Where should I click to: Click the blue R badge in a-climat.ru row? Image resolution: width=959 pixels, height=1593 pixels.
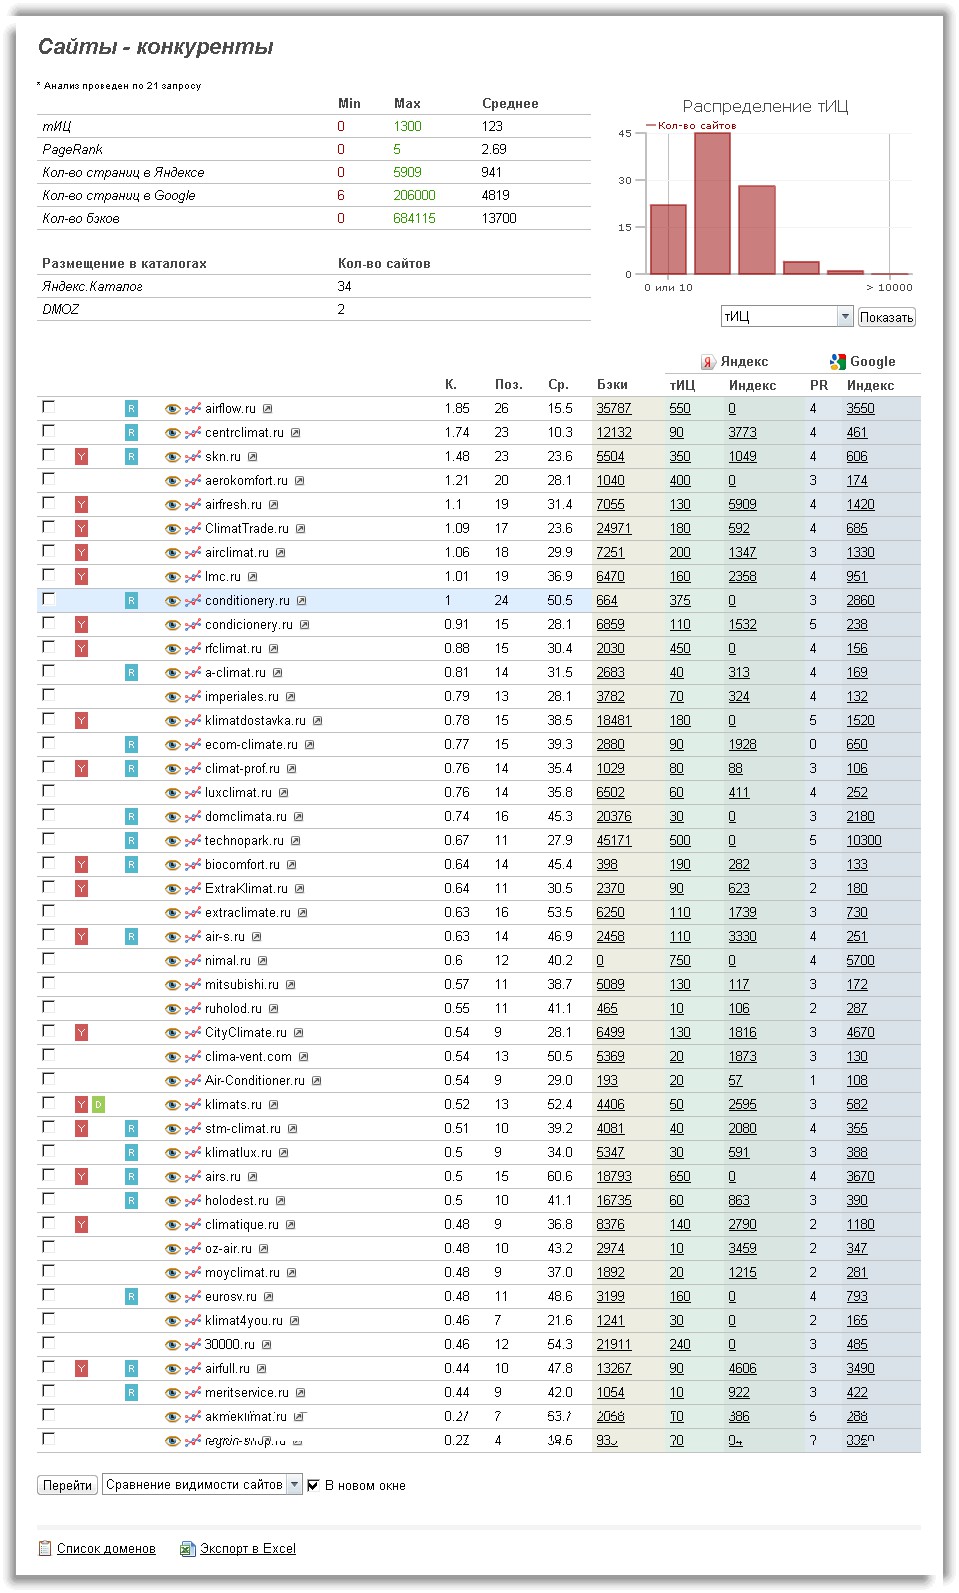131,673
